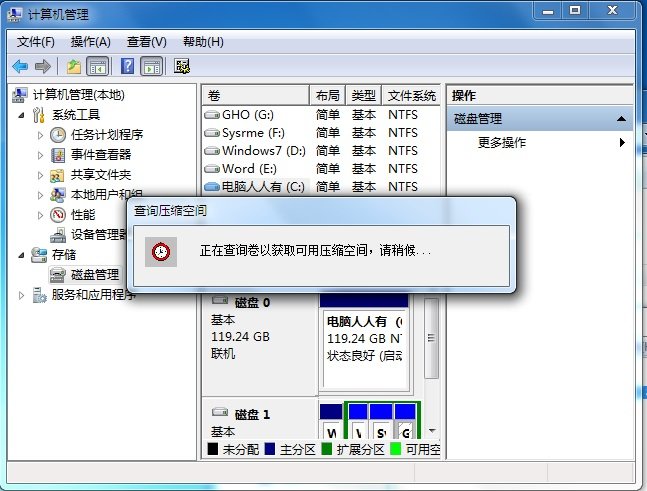
Task: Sort by the 卷 column header
Action: (255, 96)
